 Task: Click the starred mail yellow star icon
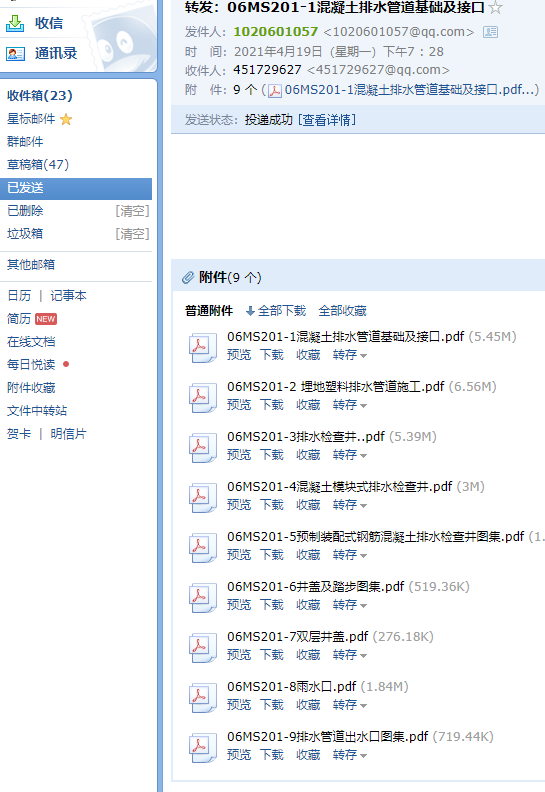pos(66,119)
